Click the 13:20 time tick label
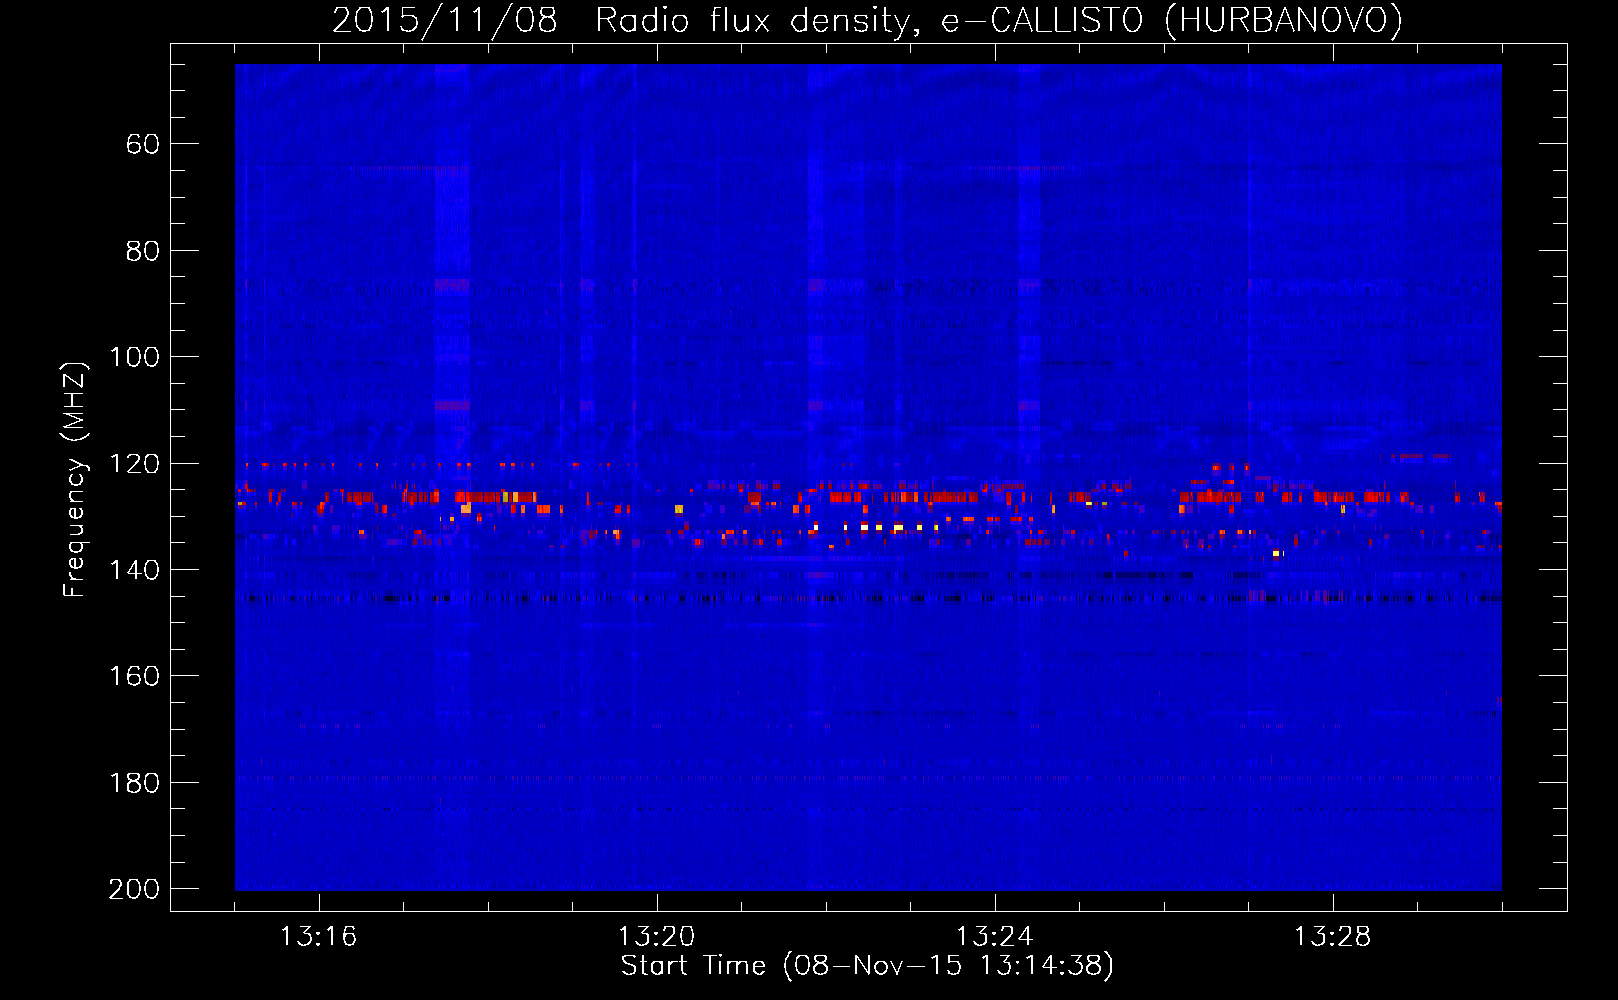This screenshot has height=1000, width=1618. tap(656, 937)
